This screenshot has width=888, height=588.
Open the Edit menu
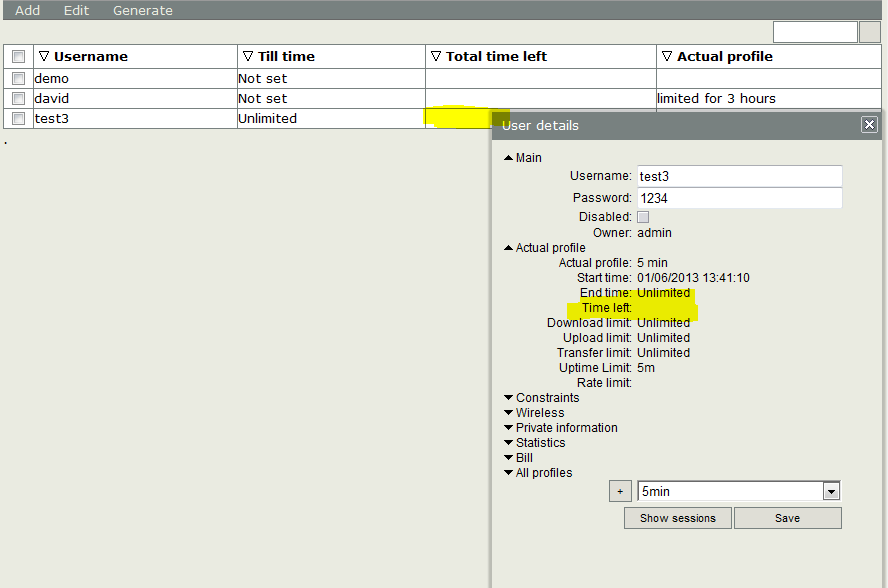[x=76, y=10]
